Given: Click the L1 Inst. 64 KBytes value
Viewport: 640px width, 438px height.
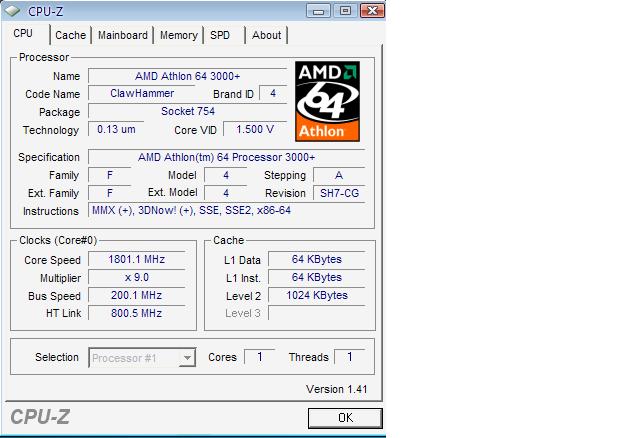Looking at the screenshot, I should point(317,278).
